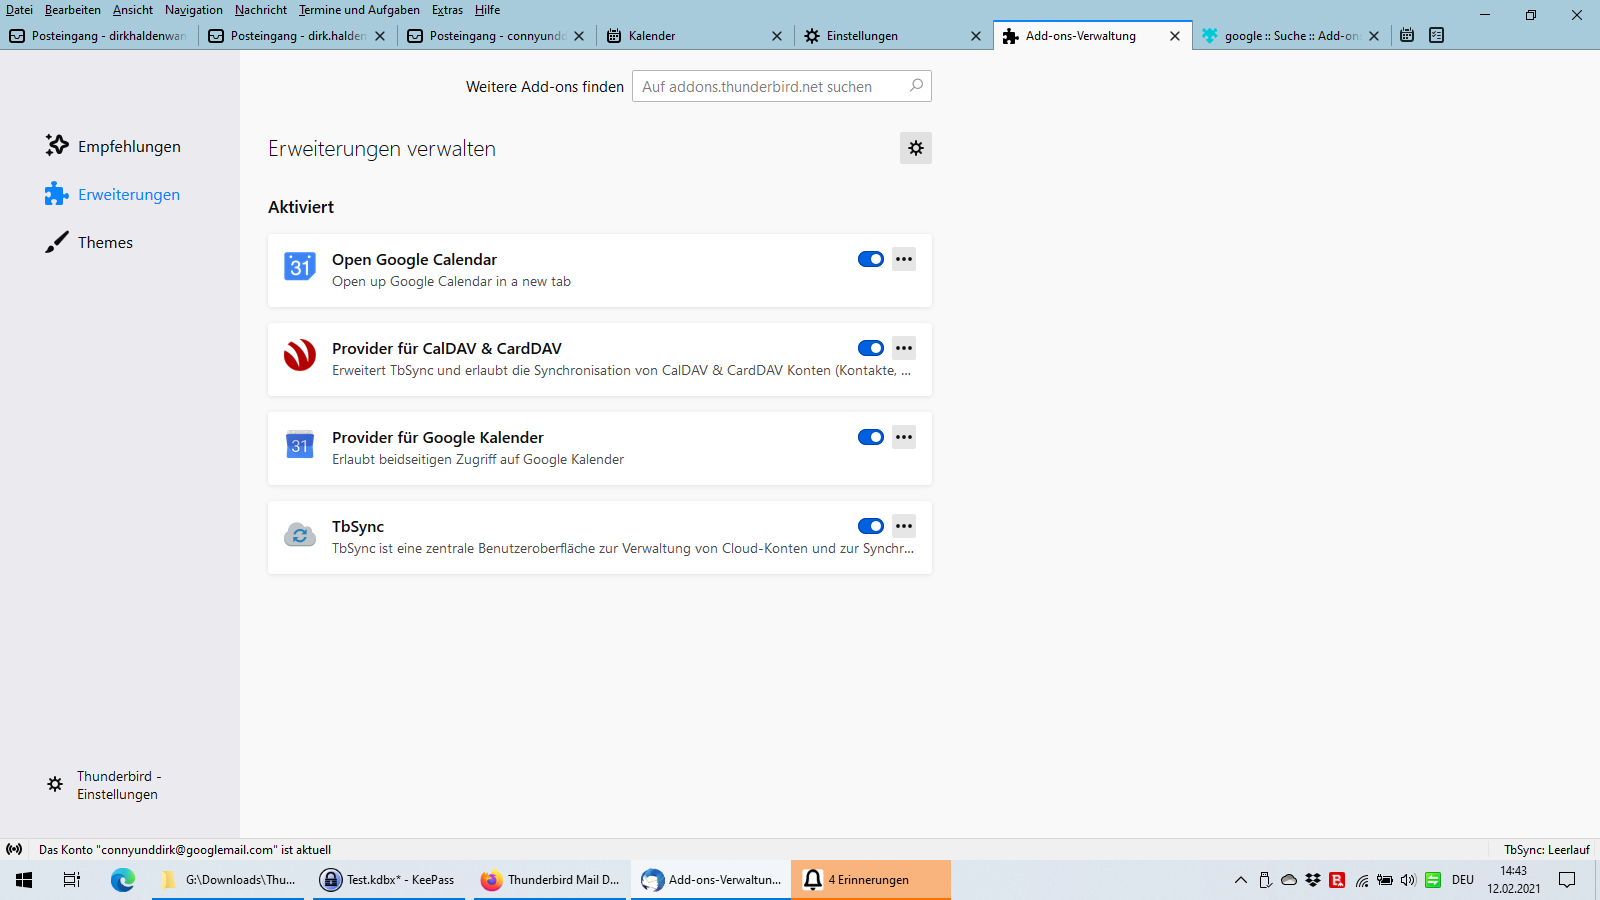Image resolution: width=1600 pixels, height=900 pixels.
Task: Open more options for Provider für CalDAV & CardDAV
Action: tap(904, 348)
